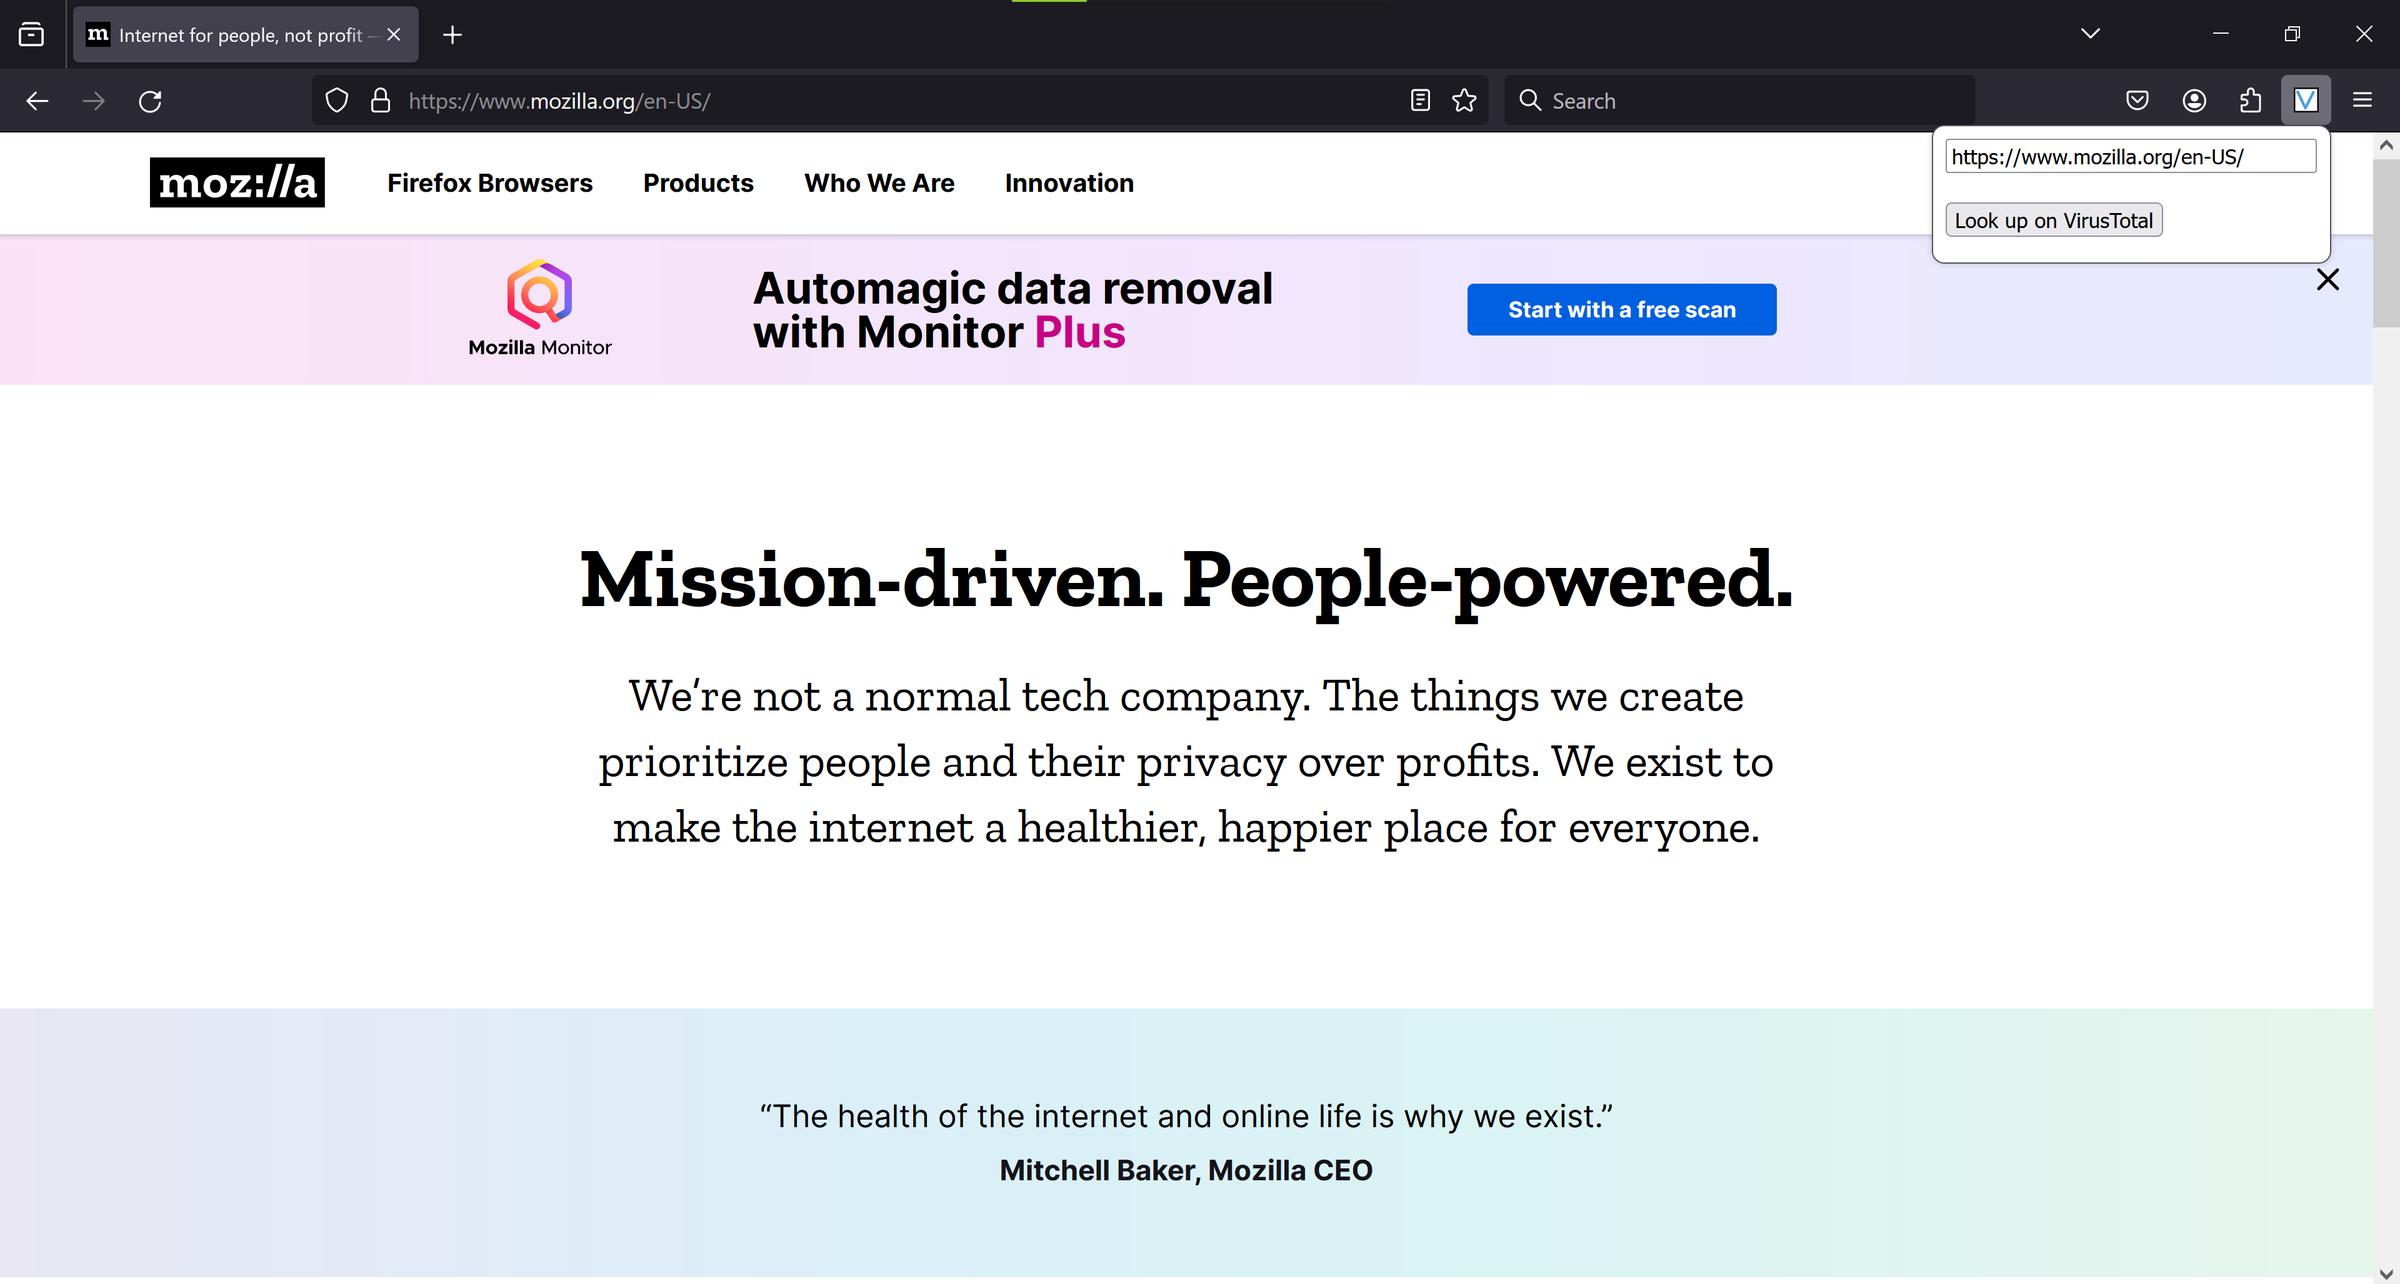Open the hamburger application menu
This screenshot has height=1284, width=2400.
coord(2362,101)
